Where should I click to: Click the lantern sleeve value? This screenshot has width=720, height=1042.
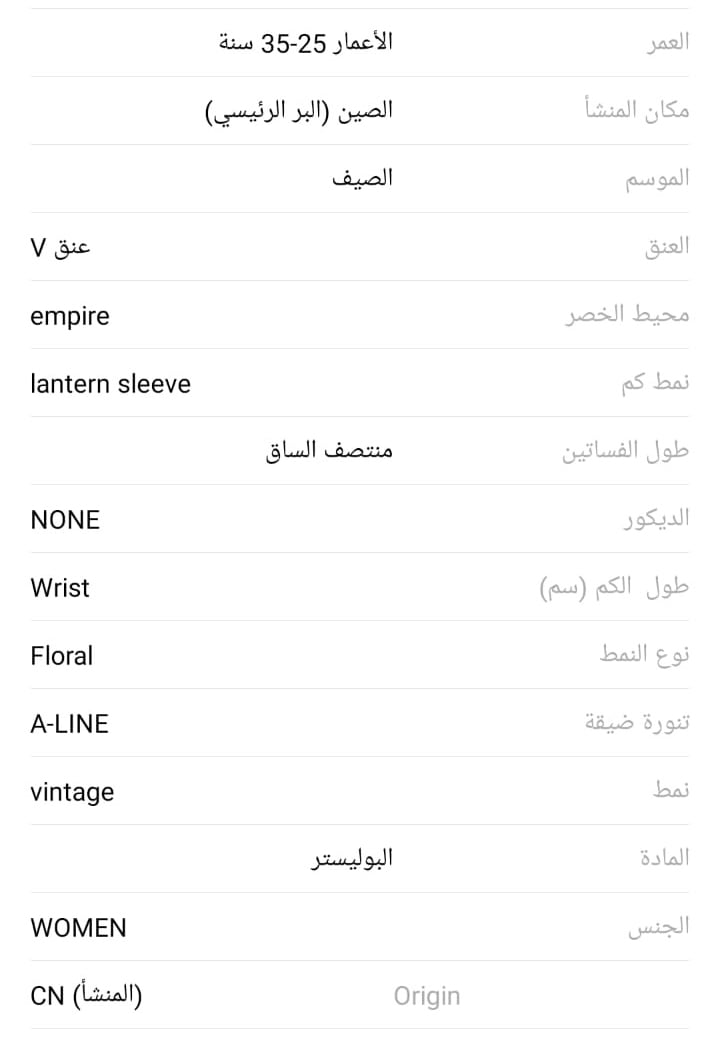110,384
